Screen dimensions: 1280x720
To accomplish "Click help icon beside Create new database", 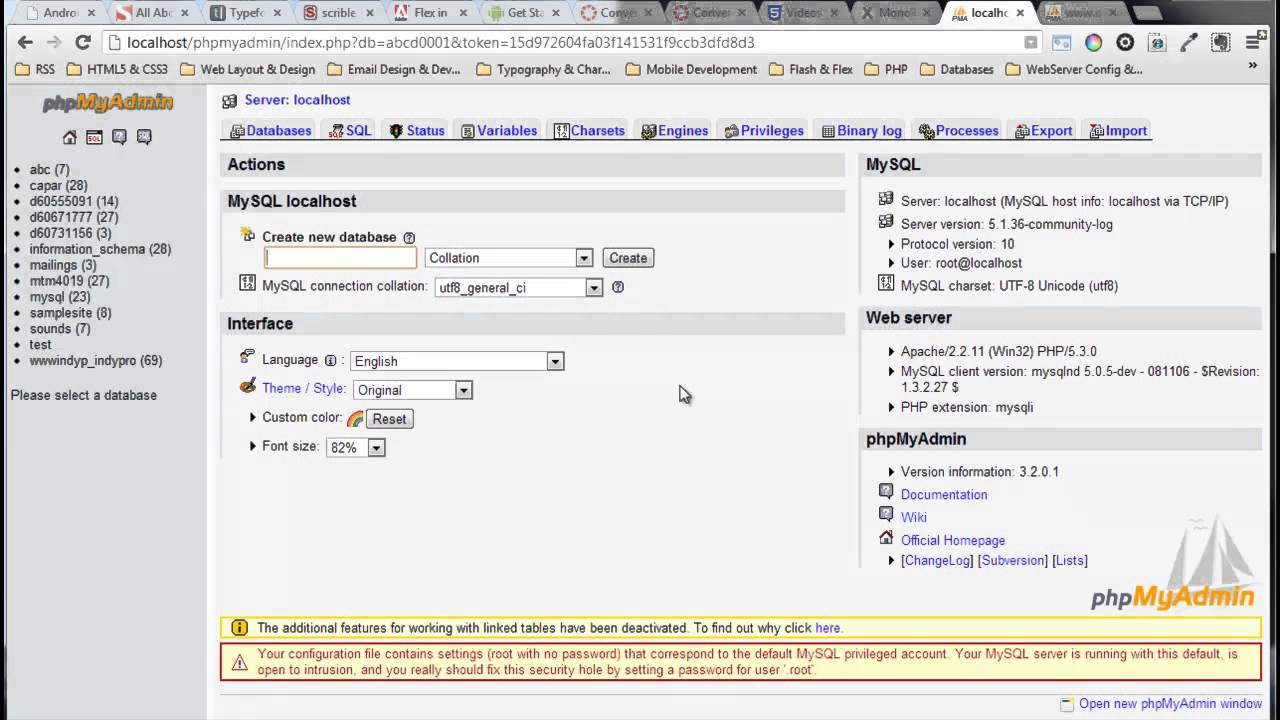I will (x=409, y=238).
